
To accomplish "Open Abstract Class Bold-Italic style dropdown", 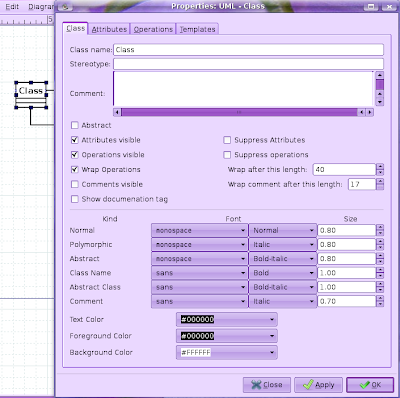I will point(283,287).
